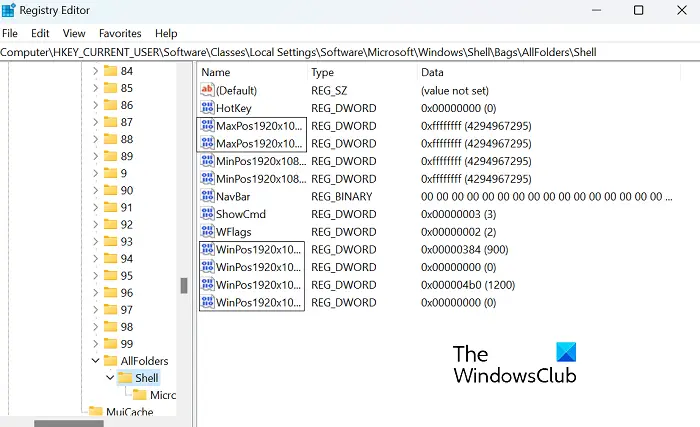700x427 pixels.
Task: Select the ShowCmd value name
Action: click(241, 214)
